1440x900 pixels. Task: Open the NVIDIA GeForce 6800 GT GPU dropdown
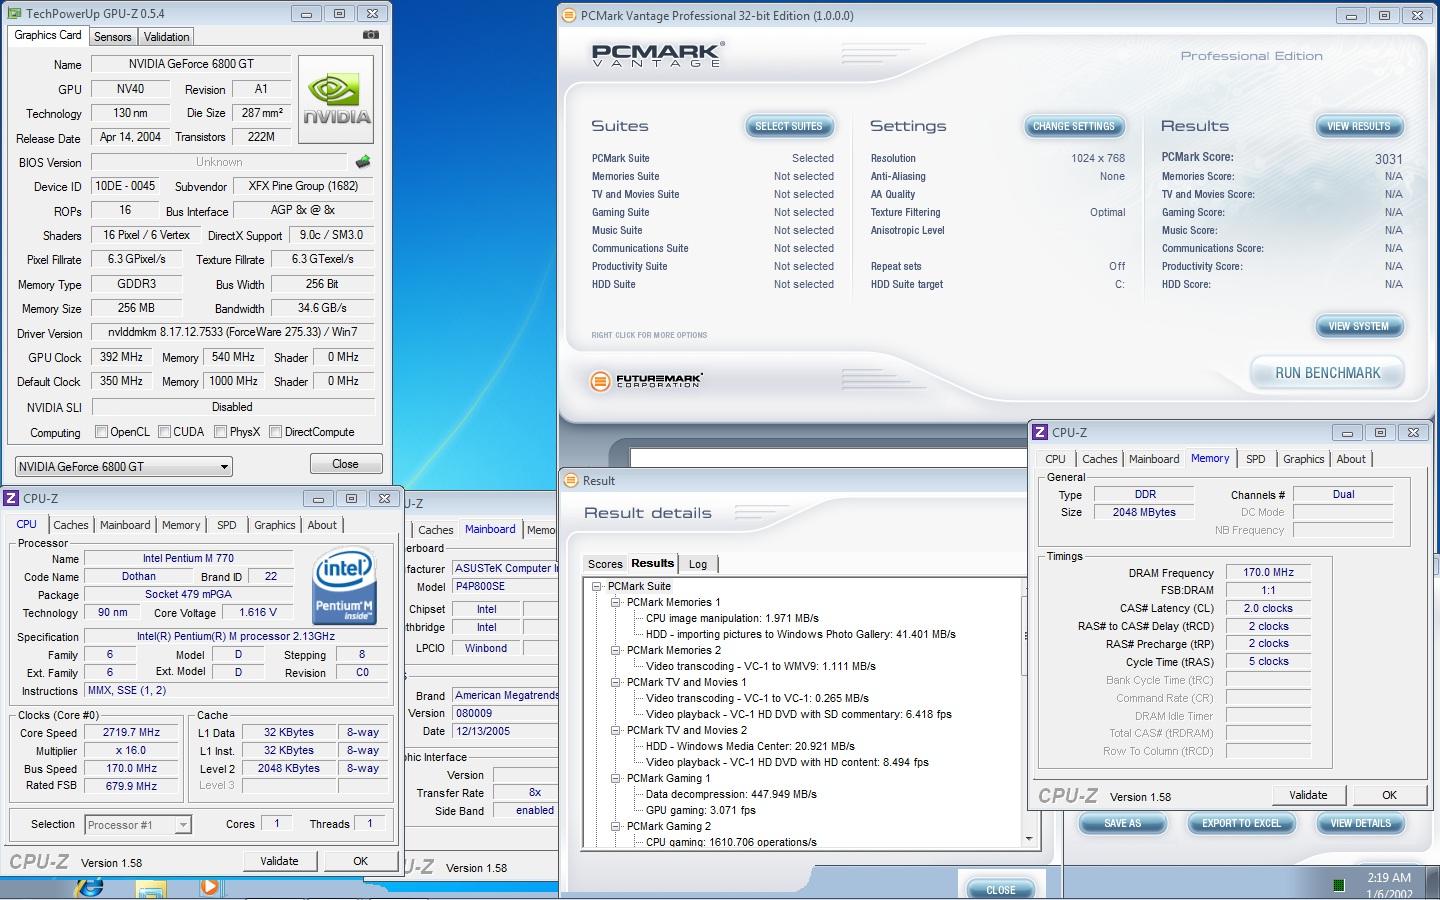click(124, 466)
